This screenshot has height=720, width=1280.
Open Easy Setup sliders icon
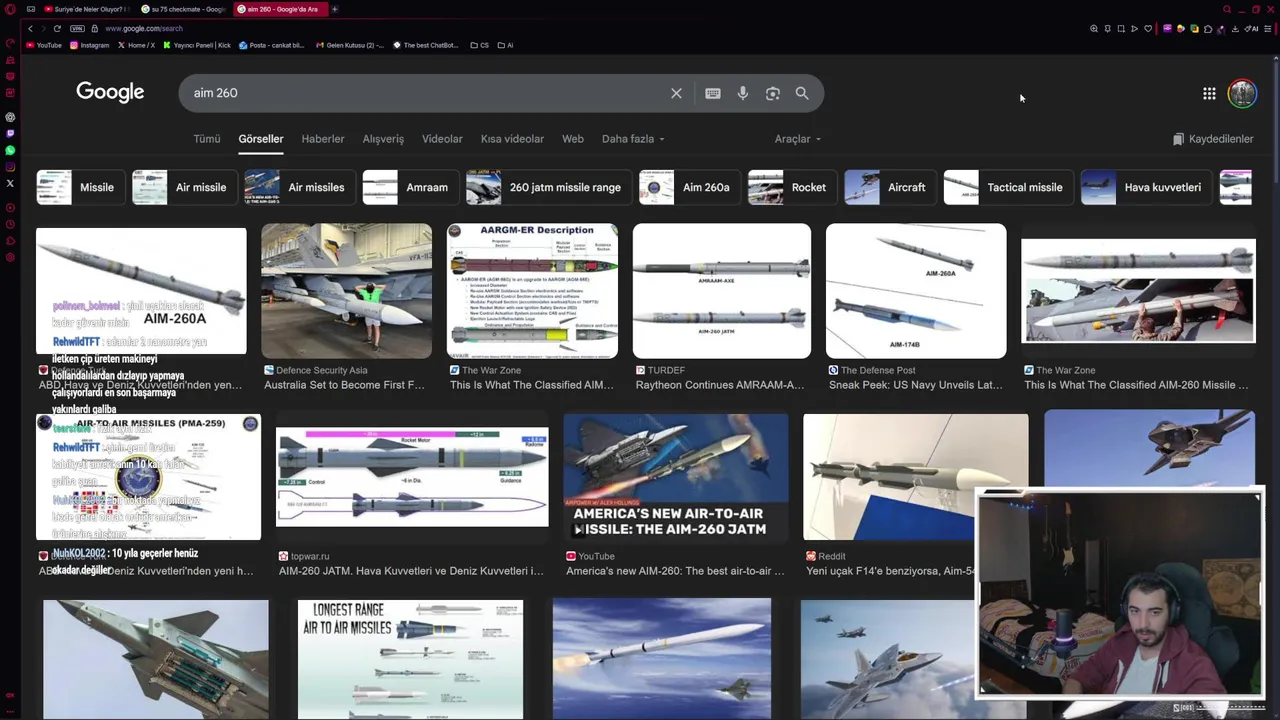click(1266, 28)
